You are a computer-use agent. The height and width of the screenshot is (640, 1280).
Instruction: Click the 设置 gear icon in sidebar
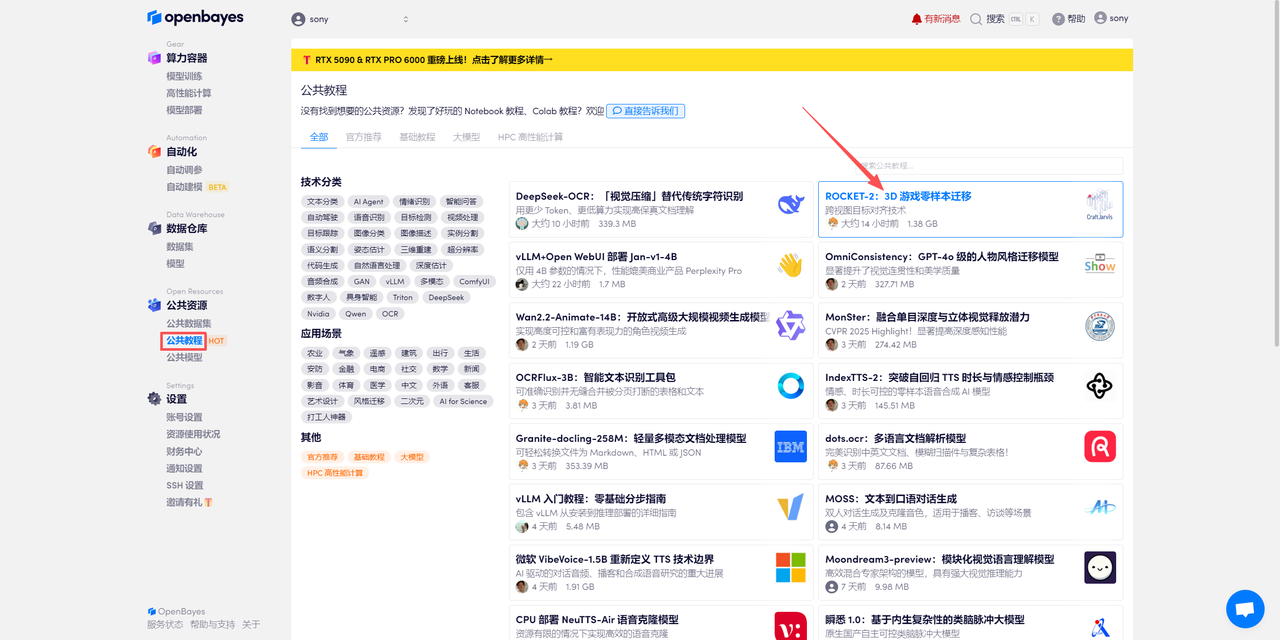point(154,398)
